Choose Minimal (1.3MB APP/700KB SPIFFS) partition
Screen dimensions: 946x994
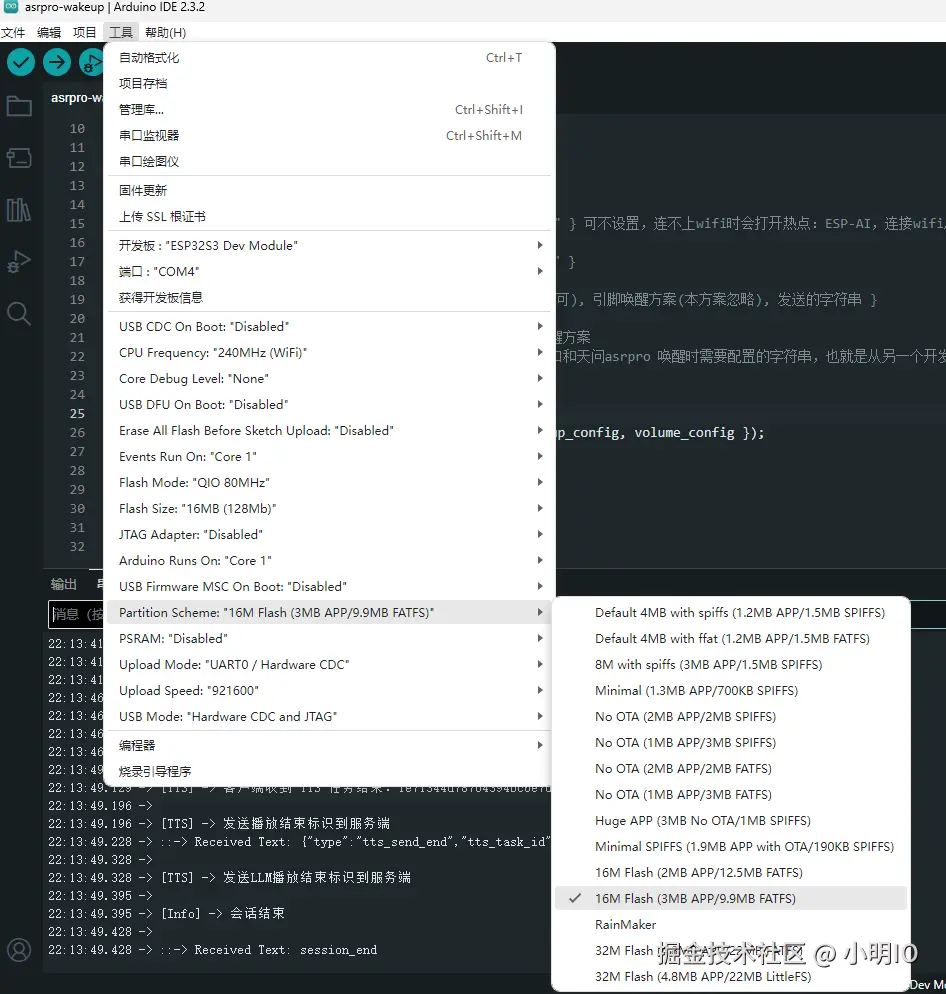(730, 690)
